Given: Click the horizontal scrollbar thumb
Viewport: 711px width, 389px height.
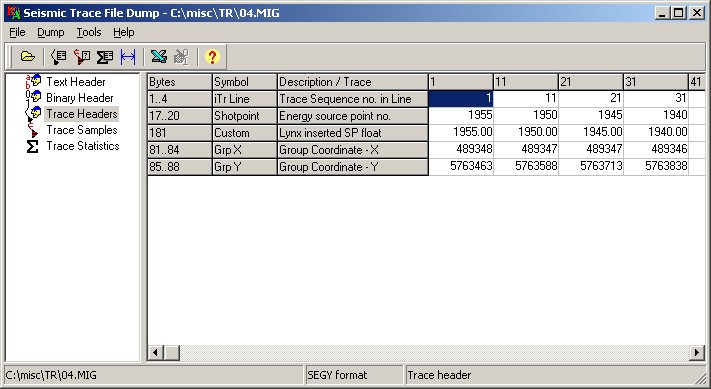Looking at the screenshot, I should [x=172, y=352].
